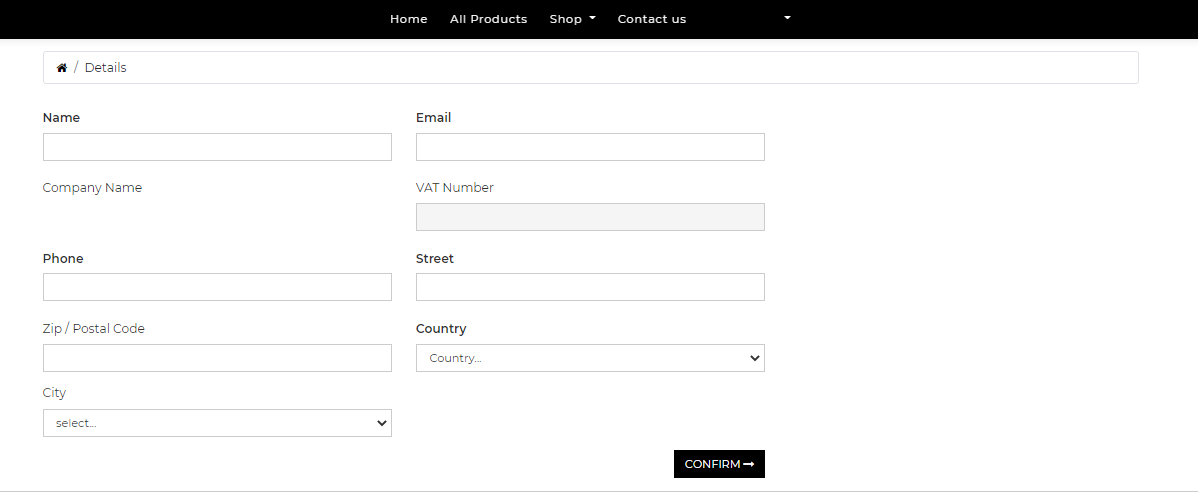This screenshot has width=1198, height=493.
Task: Expand the Shop dropdown menu
Action: [x=572, y=19]
